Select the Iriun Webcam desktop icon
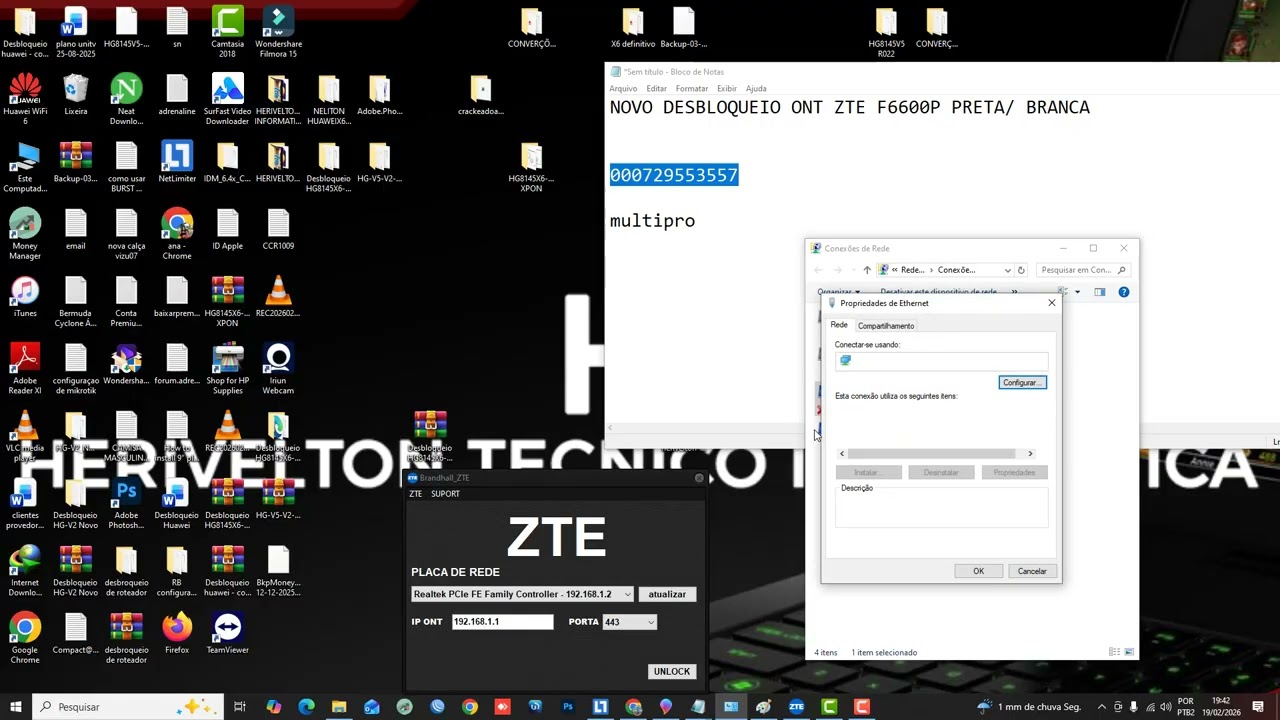Screen dimensions: 1280x720 coord(278,367)
